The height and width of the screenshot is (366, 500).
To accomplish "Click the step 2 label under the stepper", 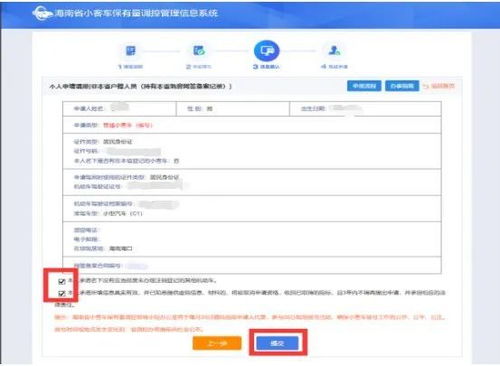I will pos(199,67).
